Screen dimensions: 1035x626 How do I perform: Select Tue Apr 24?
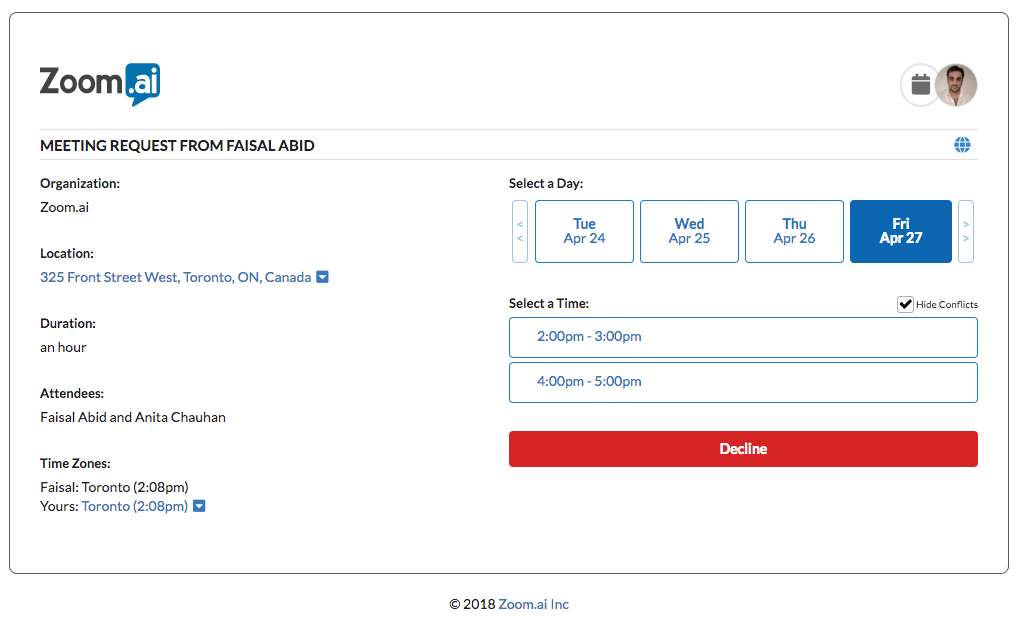pyautogui.click(x=584, y=232)
